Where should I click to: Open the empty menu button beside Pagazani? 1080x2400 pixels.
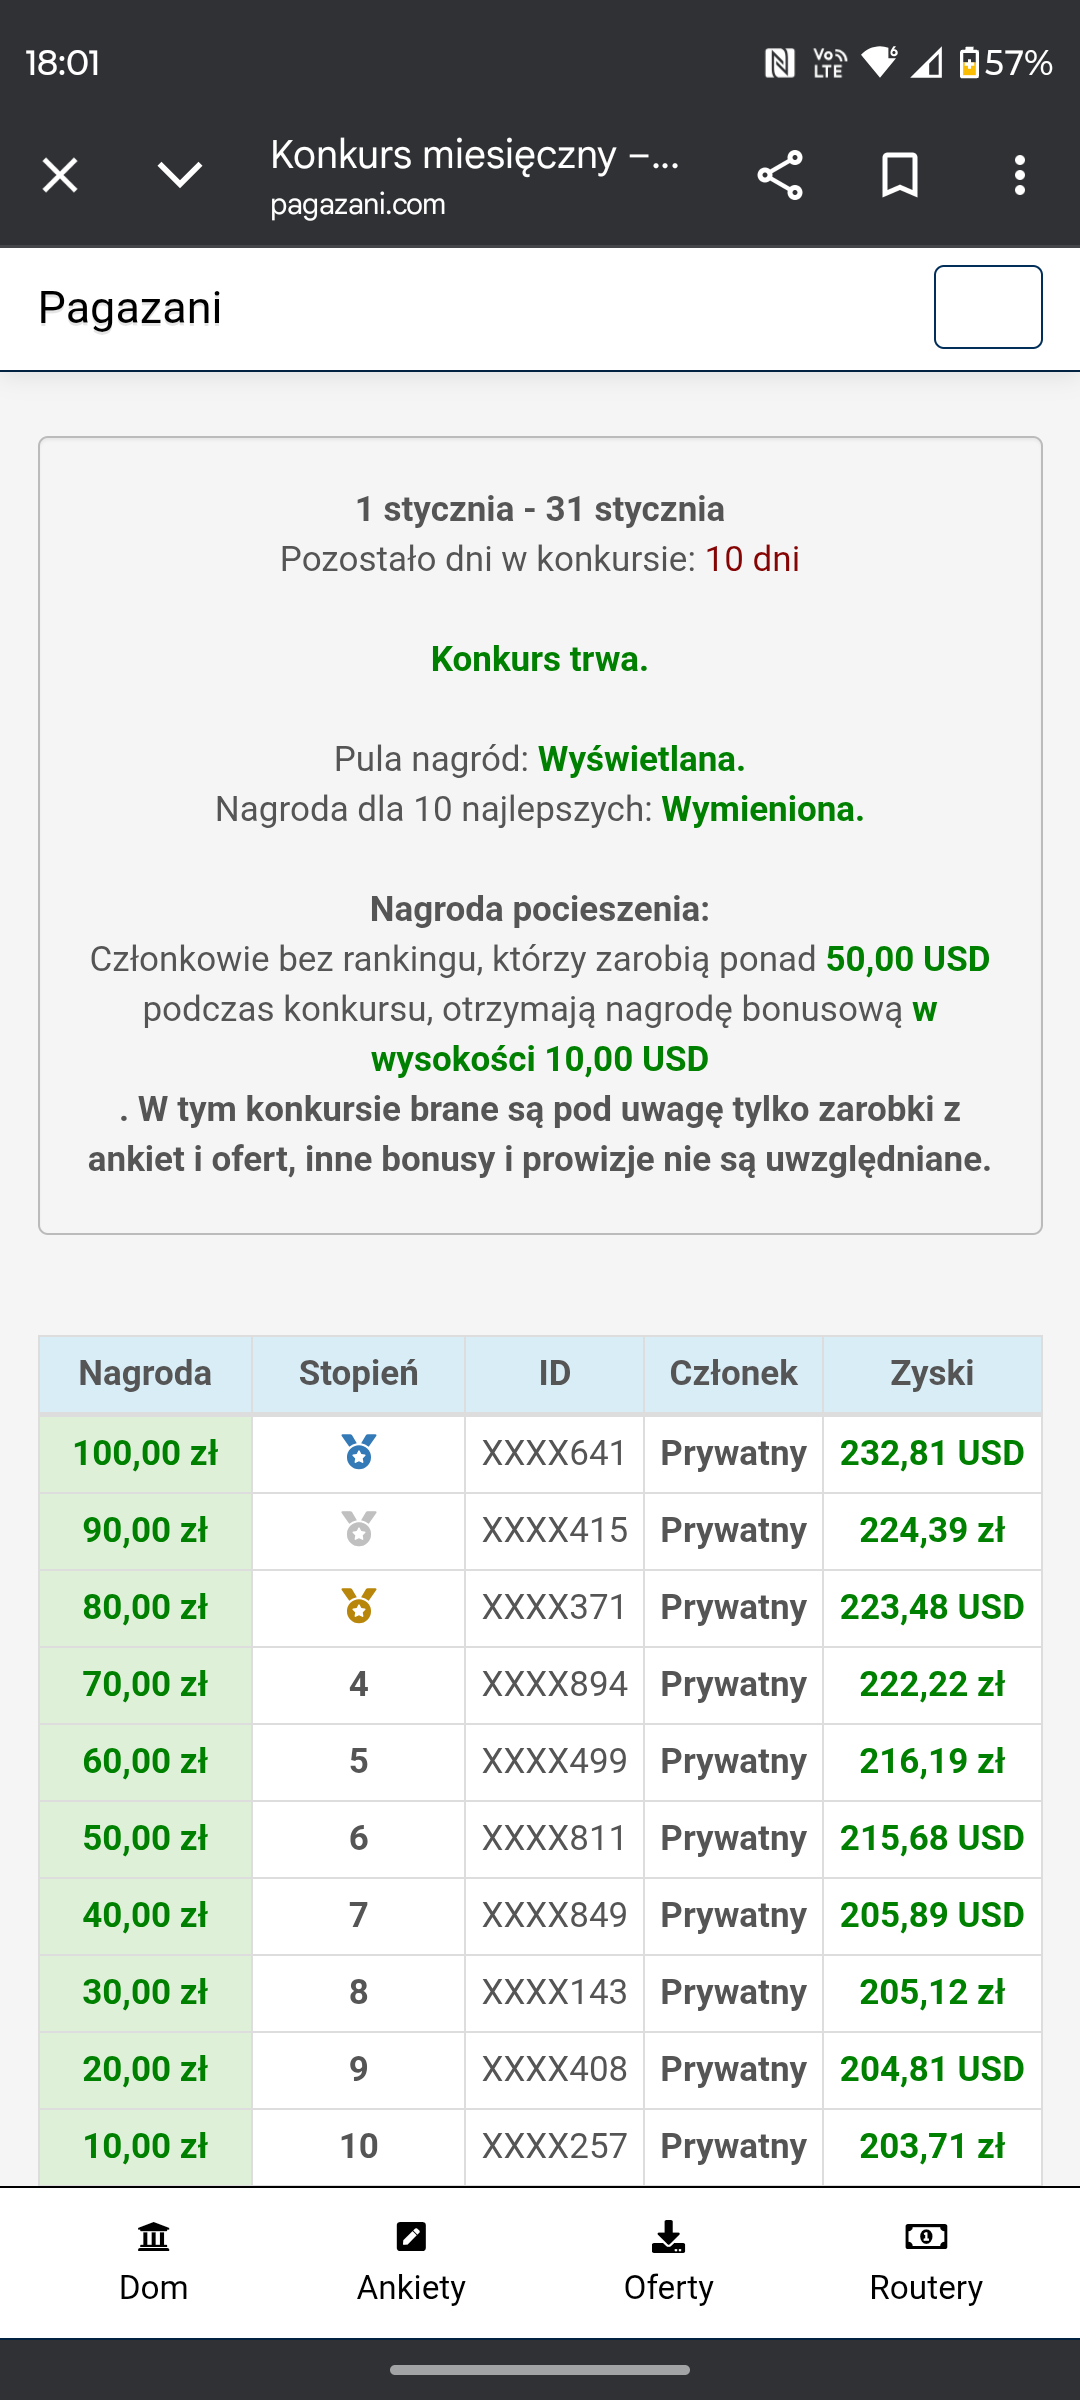[988, 307]
